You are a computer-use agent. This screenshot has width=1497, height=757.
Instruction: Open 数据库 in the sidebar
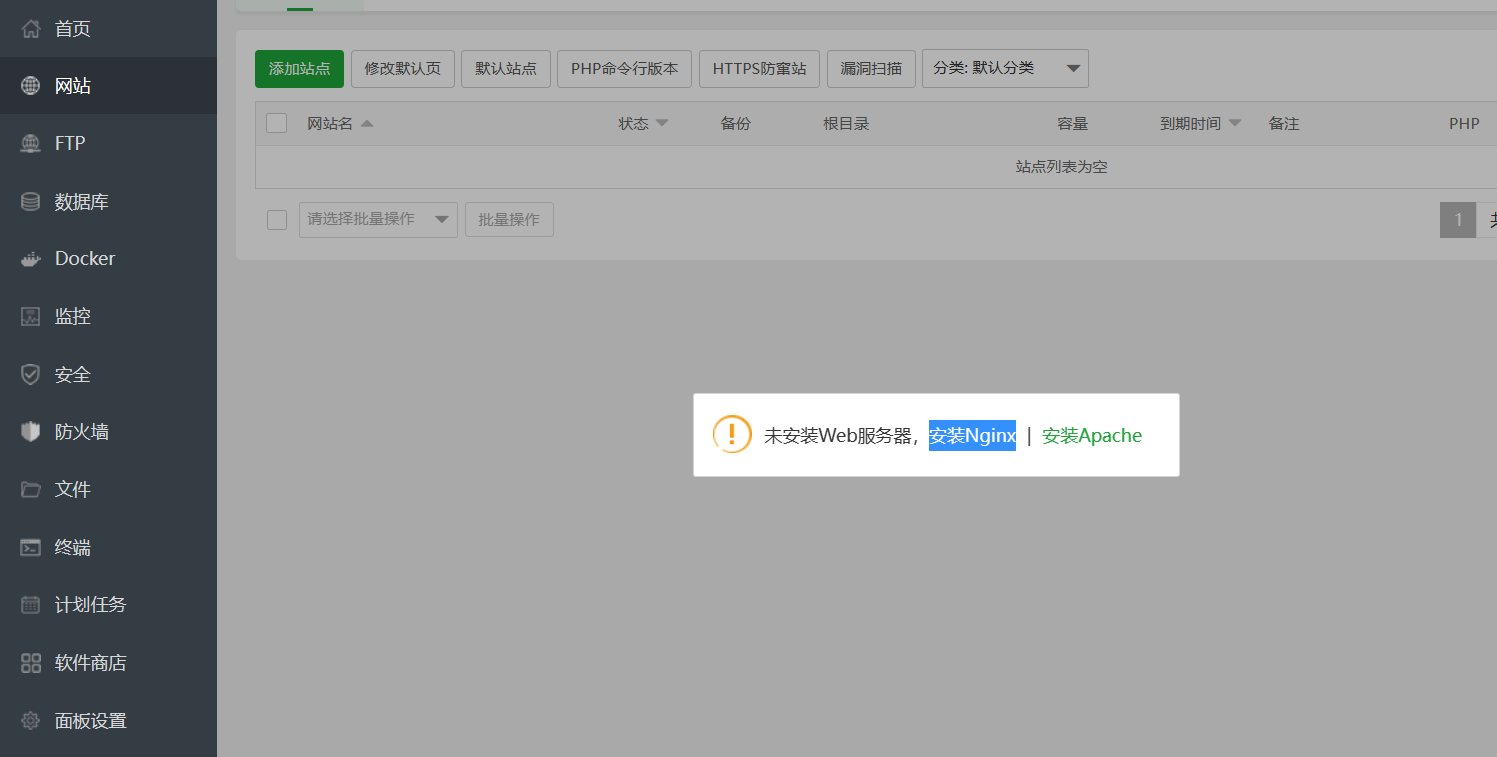click(x=108, y=201)
